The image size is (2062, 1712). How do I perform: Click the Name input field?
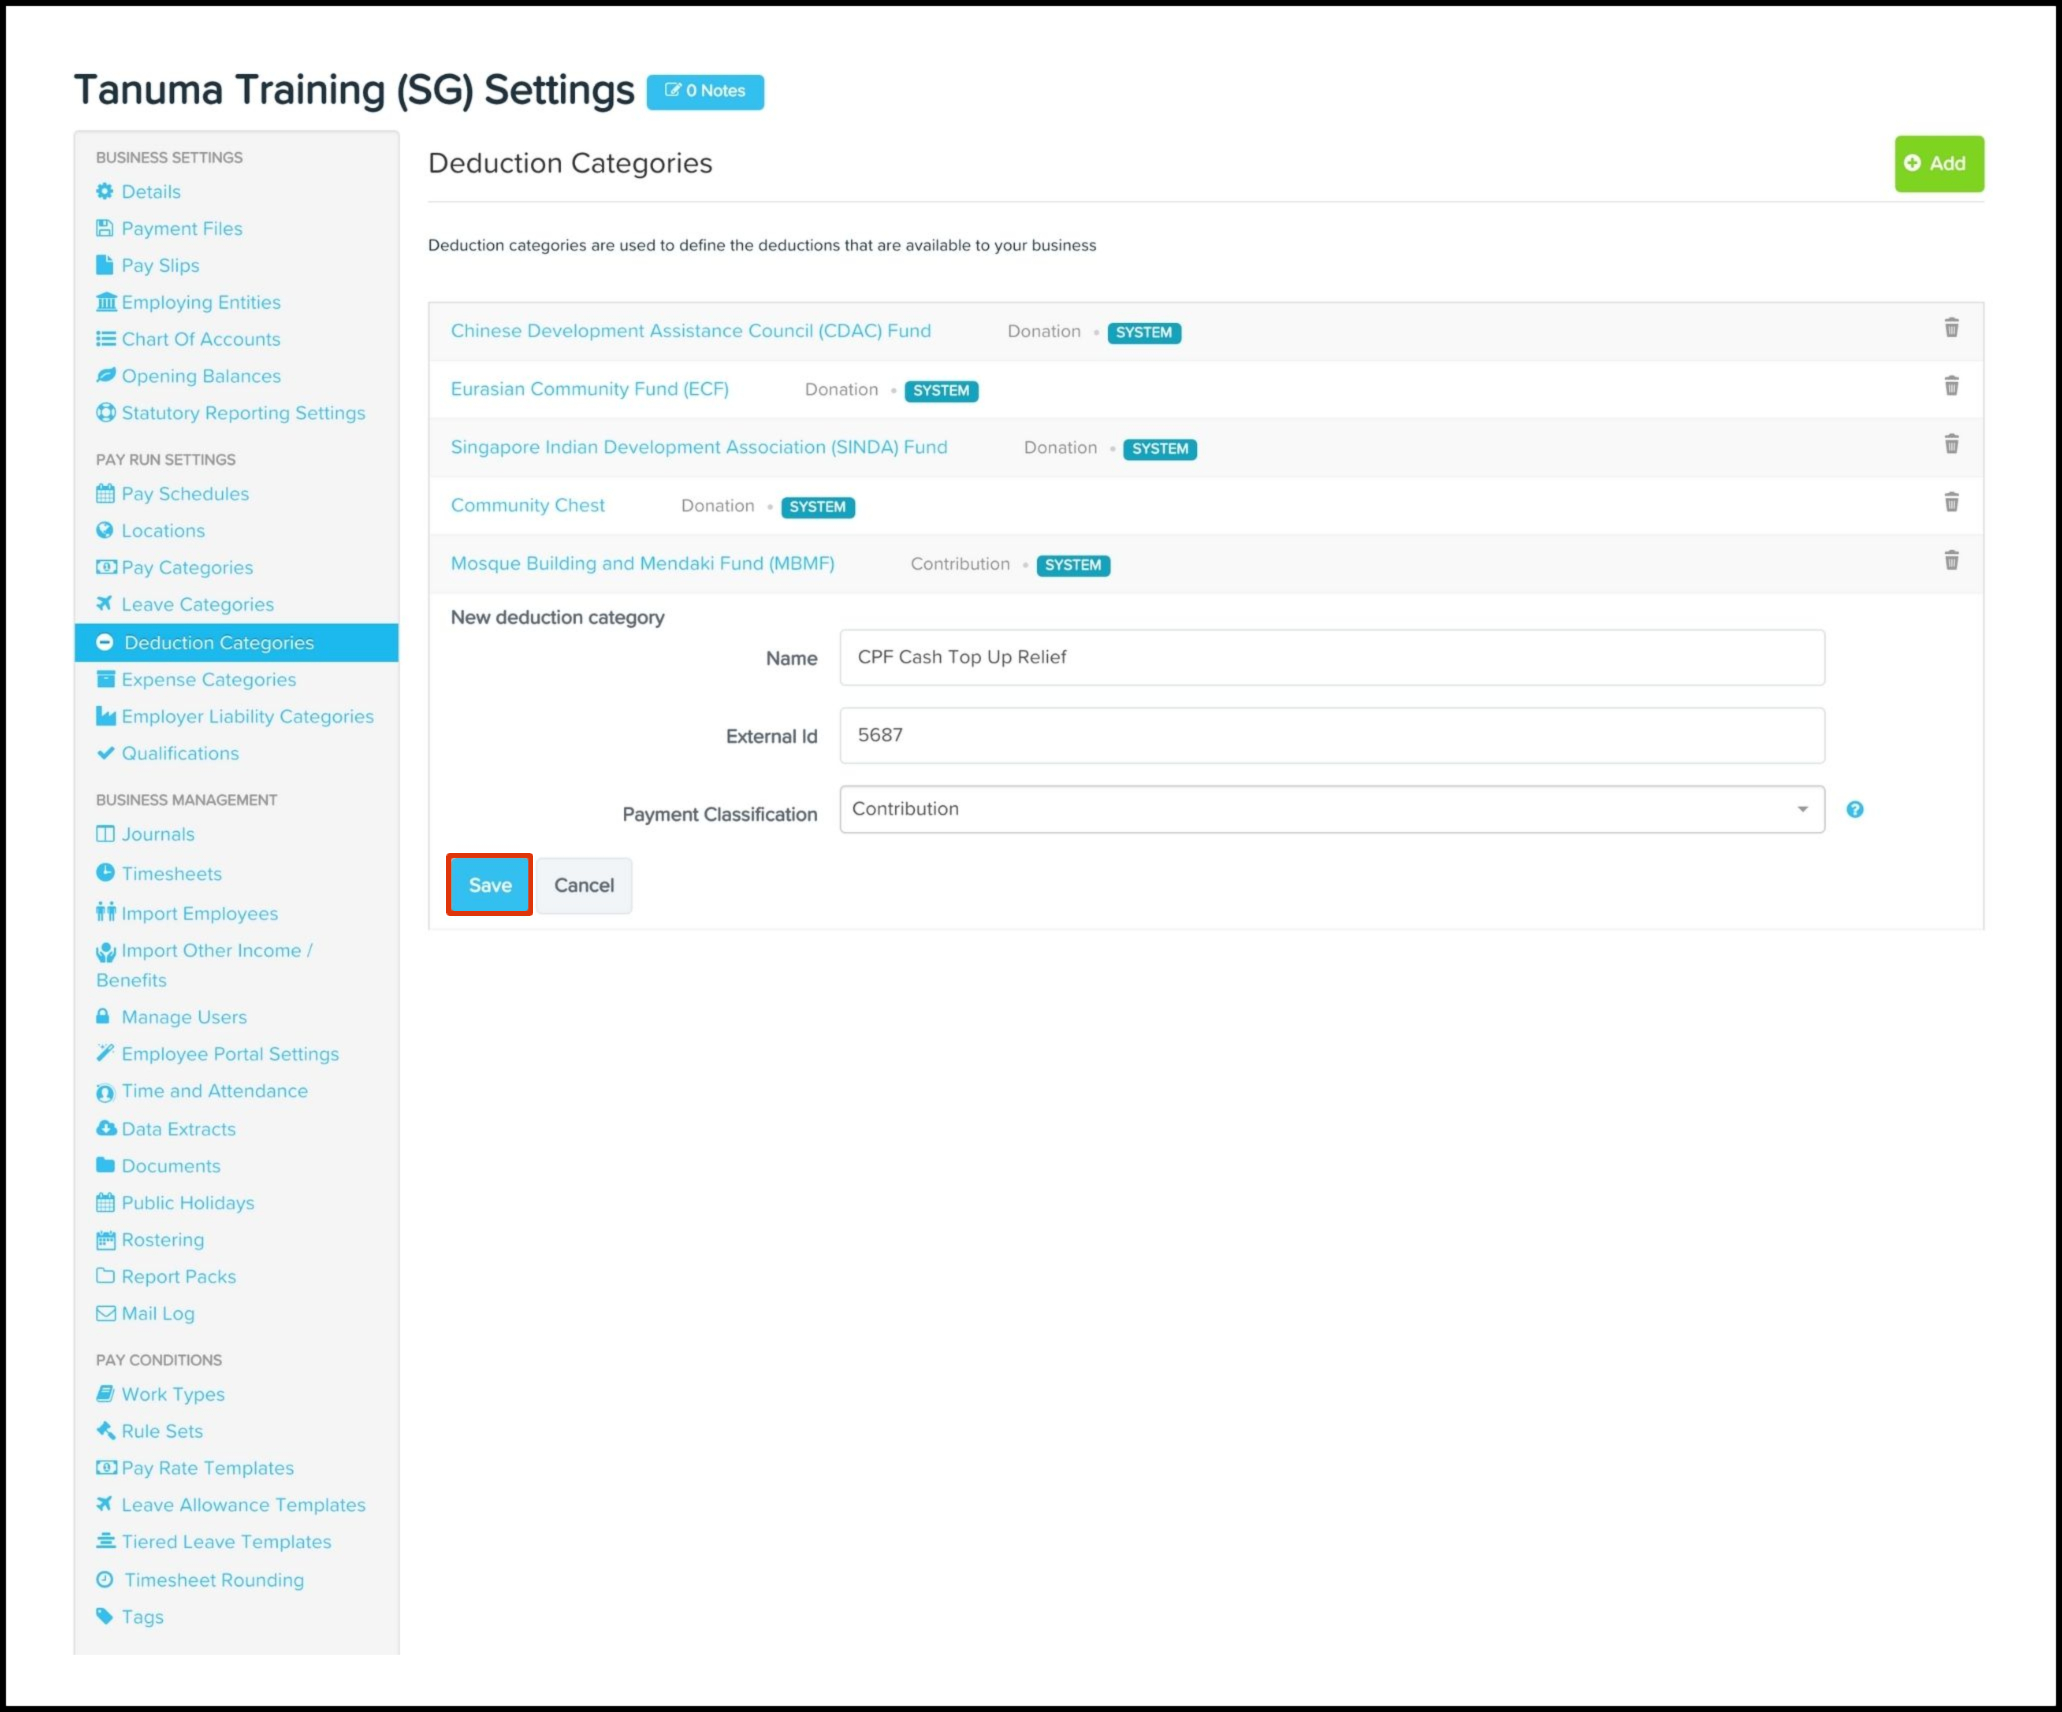pyautogui.click(x=1331, y=657)
